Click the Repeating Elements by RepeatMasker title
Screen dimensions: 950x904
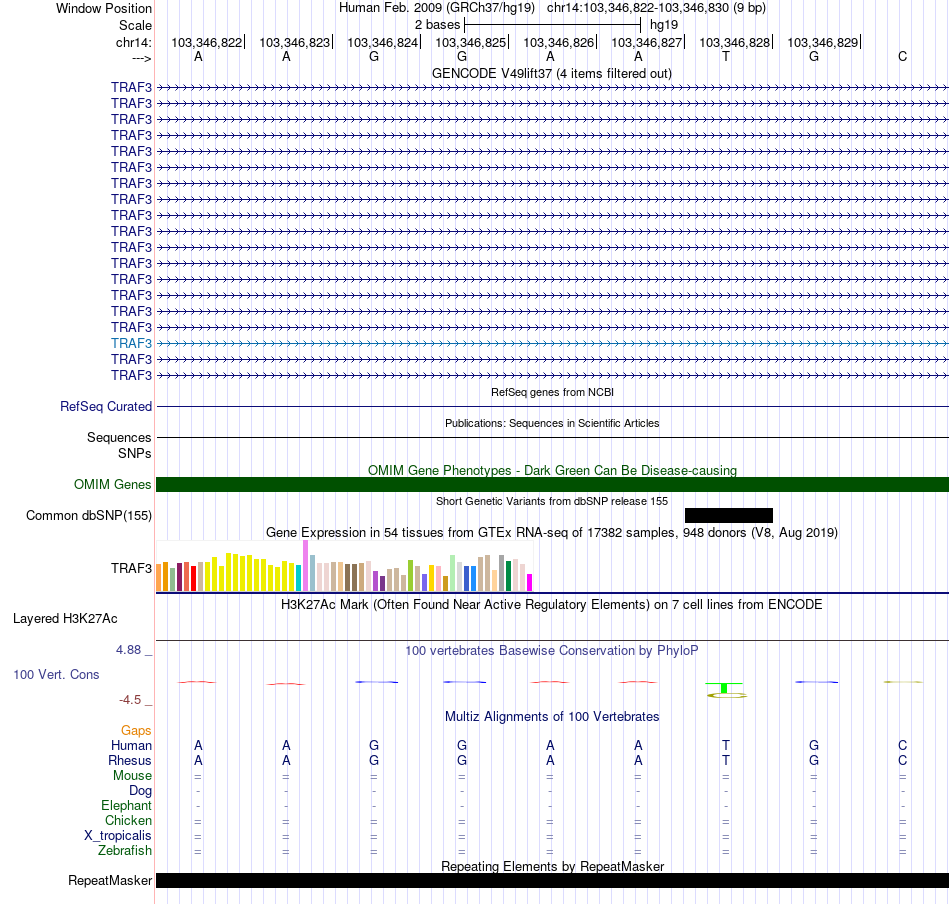click(552, 867)
